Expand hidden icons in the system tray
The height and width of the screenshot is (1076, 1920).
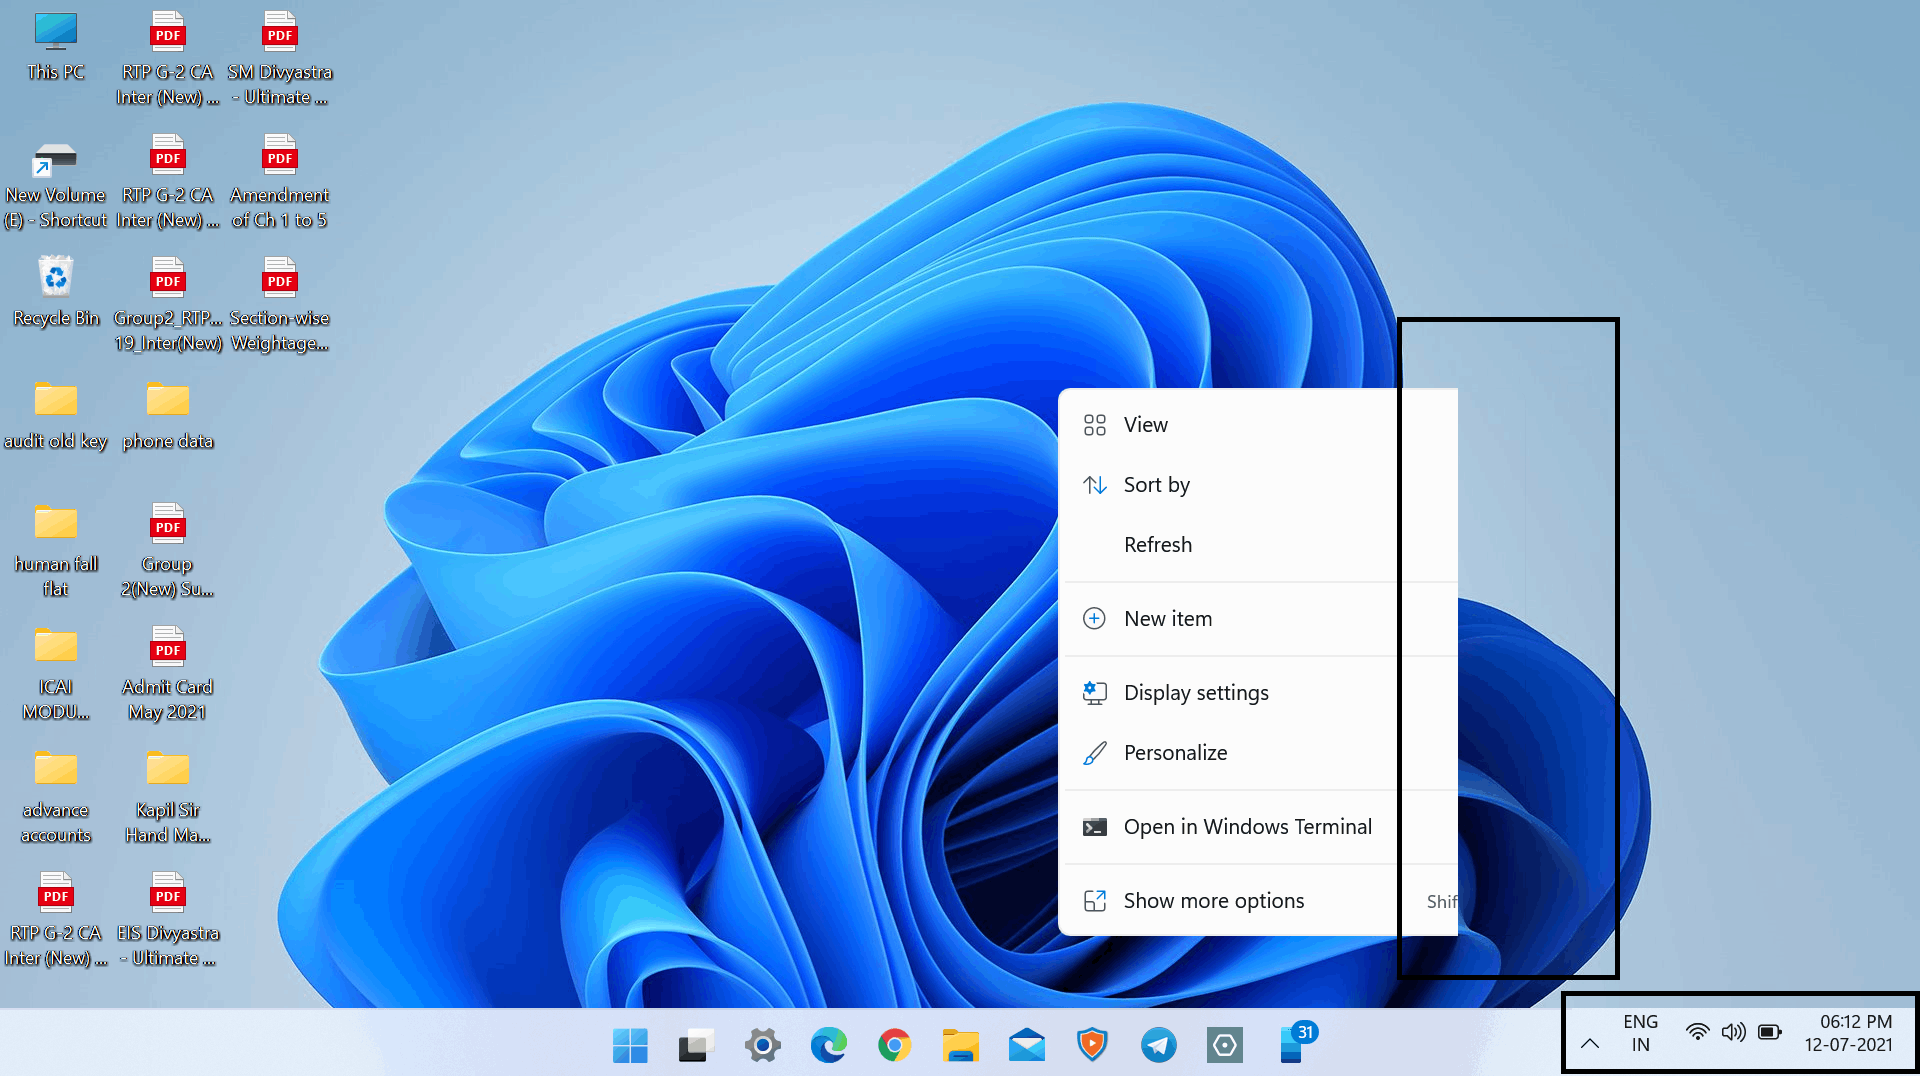click(1592, 1043)
